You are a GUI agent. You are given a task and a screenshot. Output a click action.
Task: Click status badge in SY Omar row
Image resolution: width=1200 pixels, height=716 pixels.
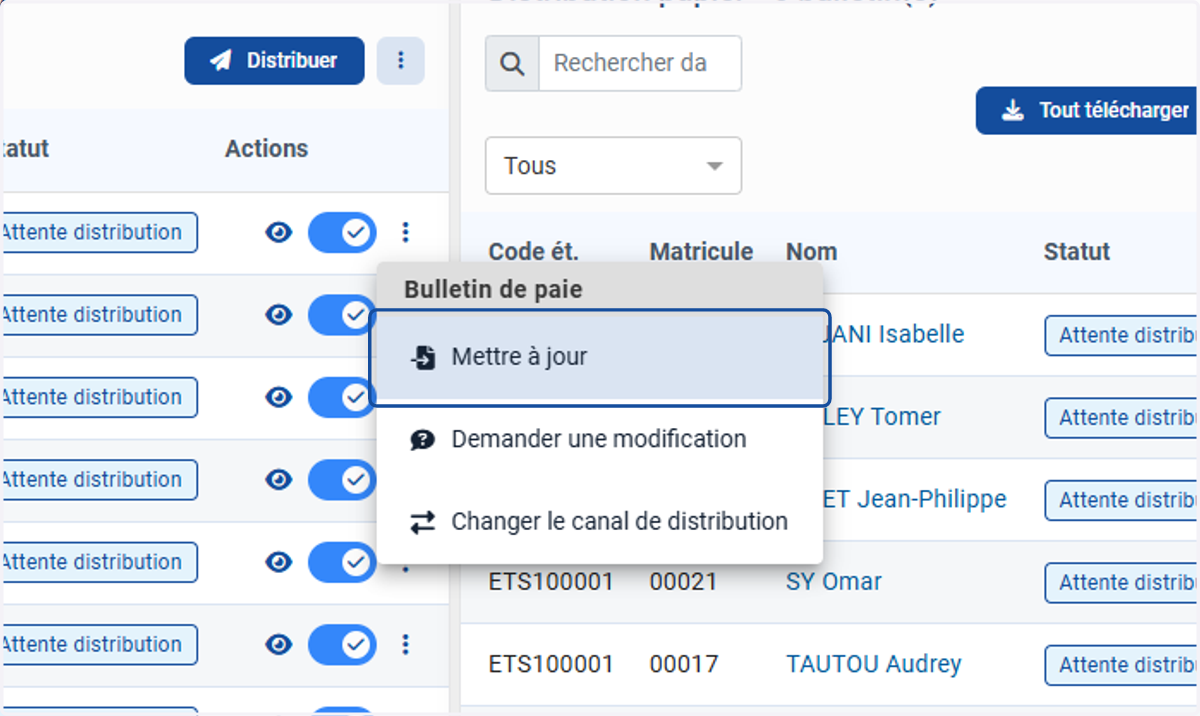pos(1122,582)
